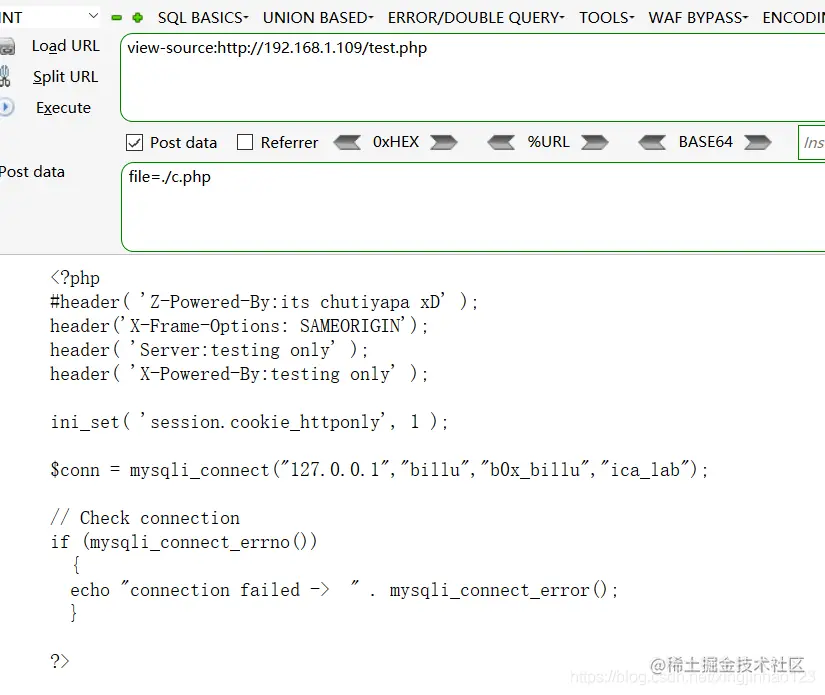Click the 'Server:testing only' header line
The width and height of the screenshot is (825, 695).
pos(209,350)
